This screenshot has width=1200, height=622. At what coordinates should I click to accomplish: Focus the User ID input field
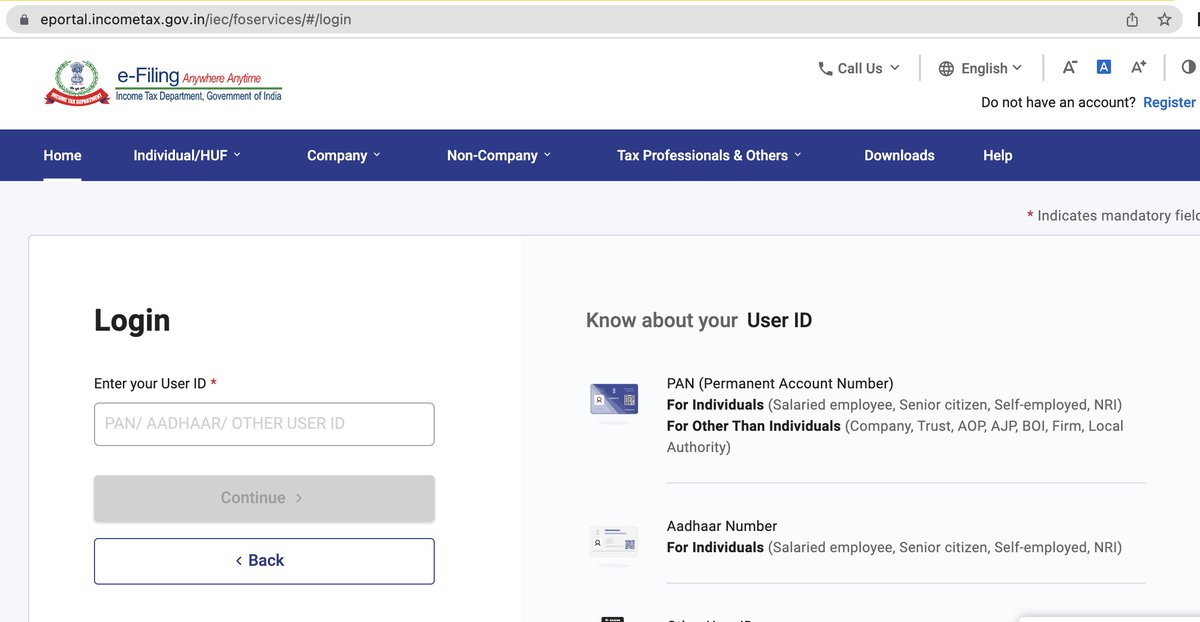point(264,424)
